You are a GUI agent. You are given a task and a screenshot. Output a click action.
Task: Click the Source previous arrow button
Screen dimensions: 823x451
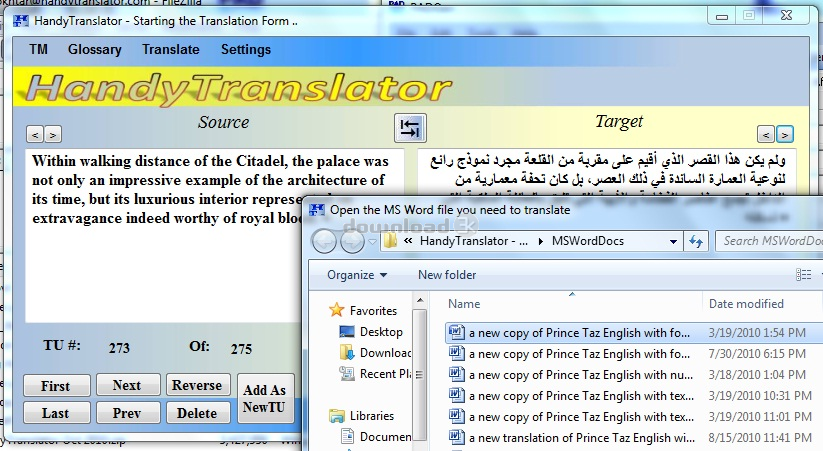[x=35, y=135]
